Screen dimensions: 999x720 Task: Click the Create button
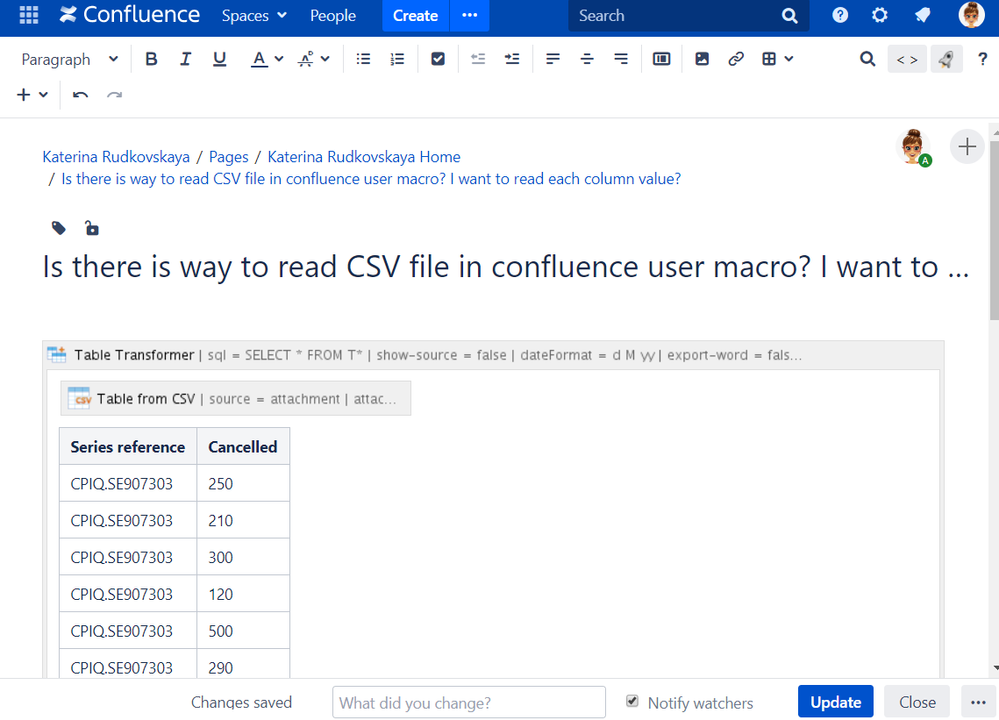[x=415, y=15]
